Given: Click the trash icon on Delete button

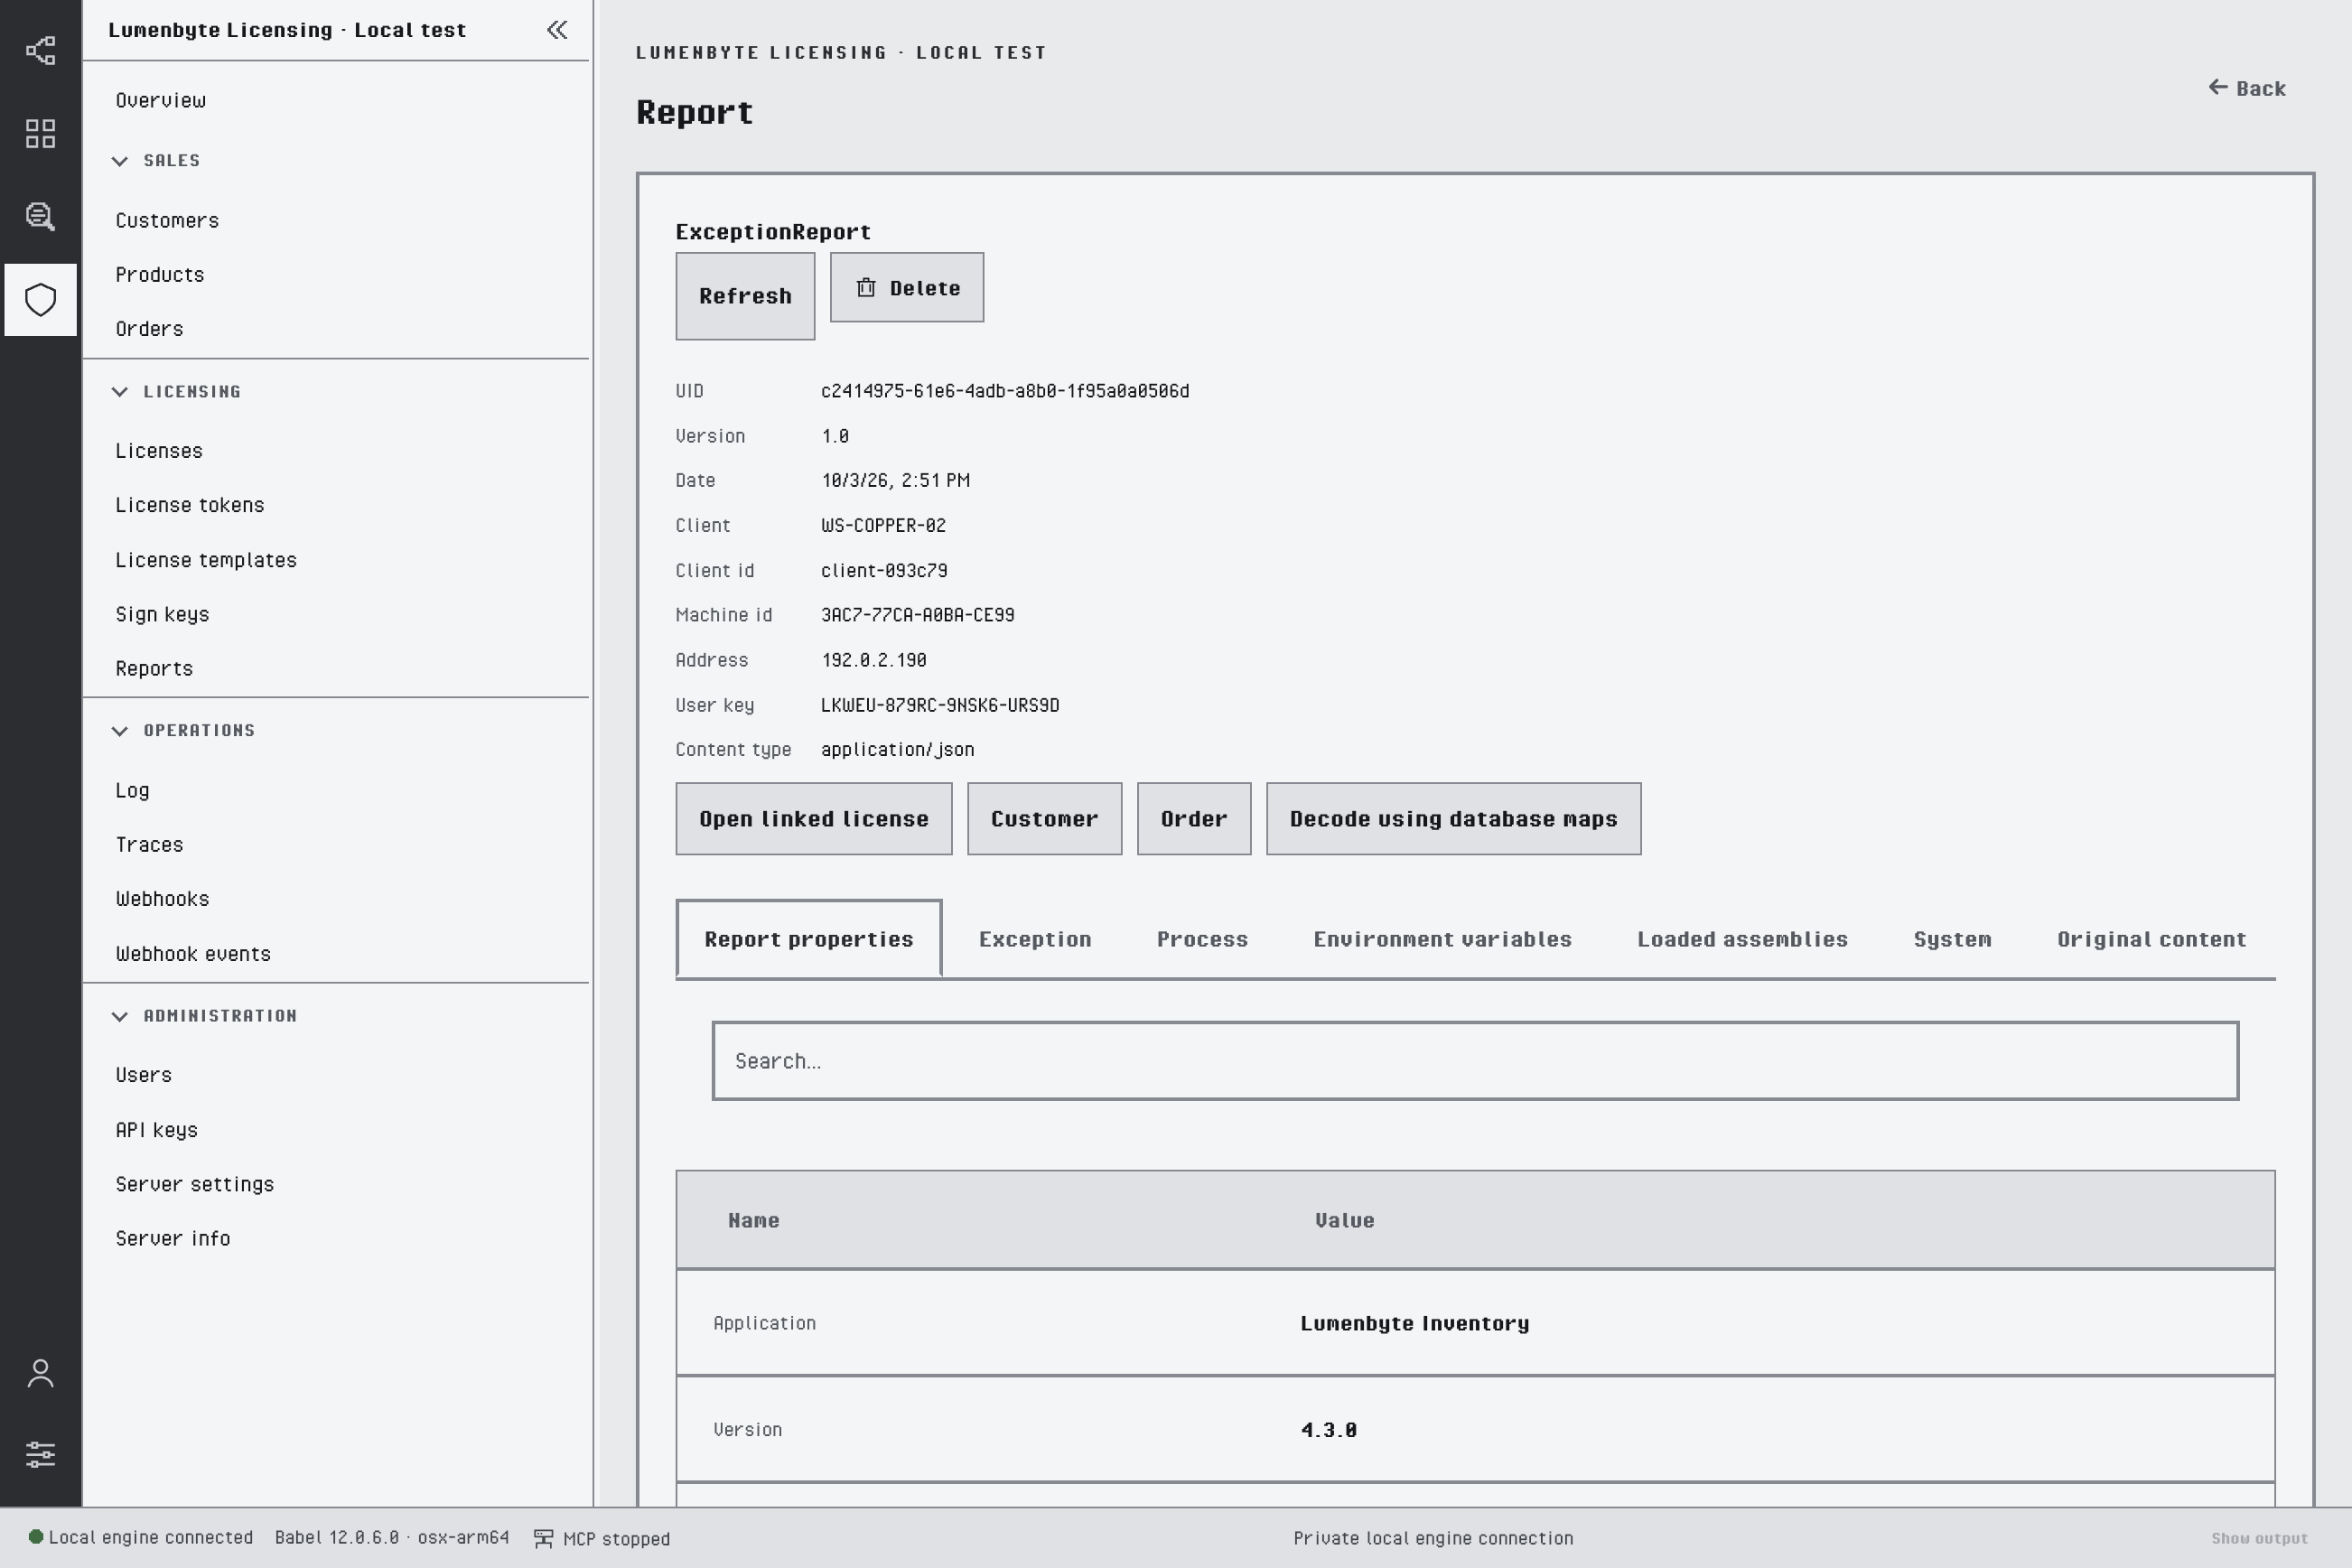Looking at the screenshot, I should click(x=866, y=288).
